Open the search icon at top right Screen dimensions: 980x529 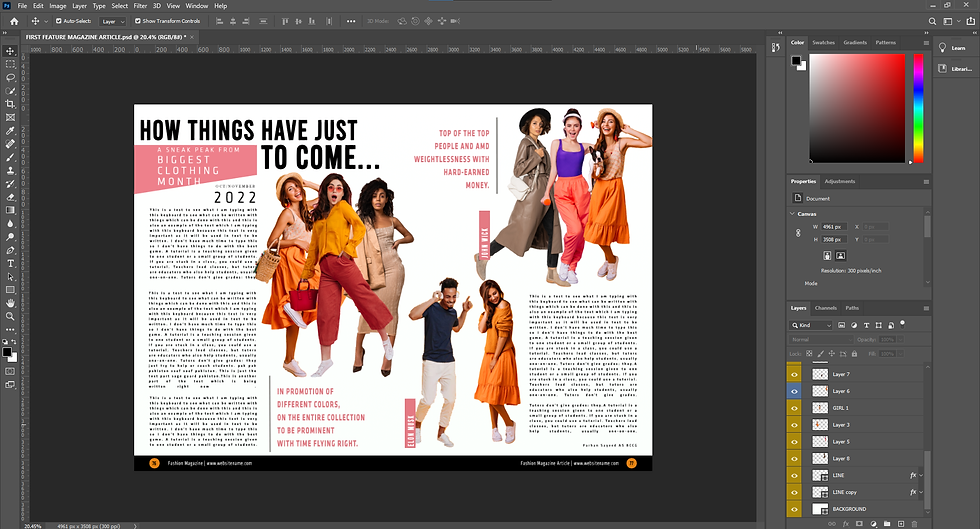pos(932,21)
